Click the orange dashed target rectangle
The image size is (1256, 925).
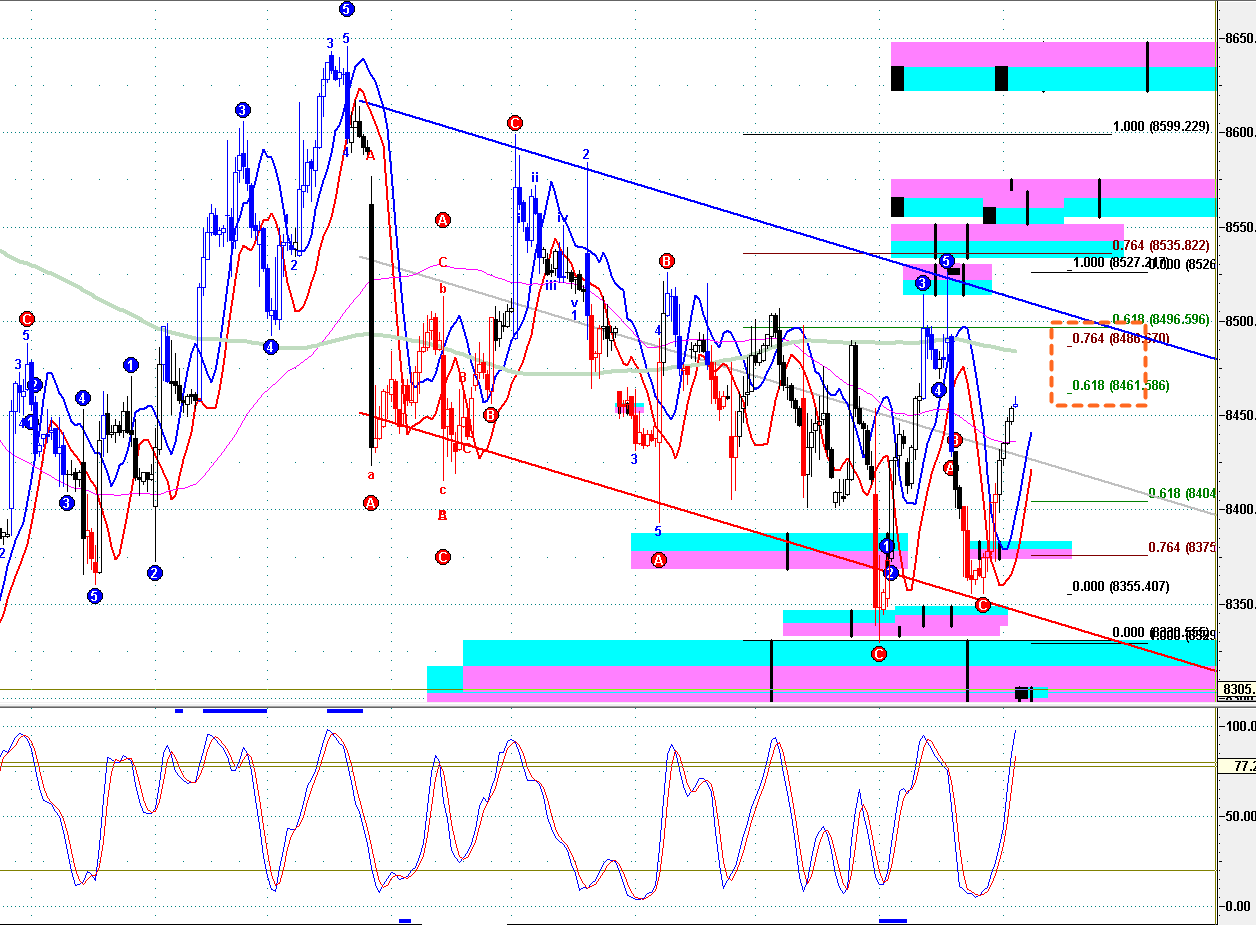1098,364
